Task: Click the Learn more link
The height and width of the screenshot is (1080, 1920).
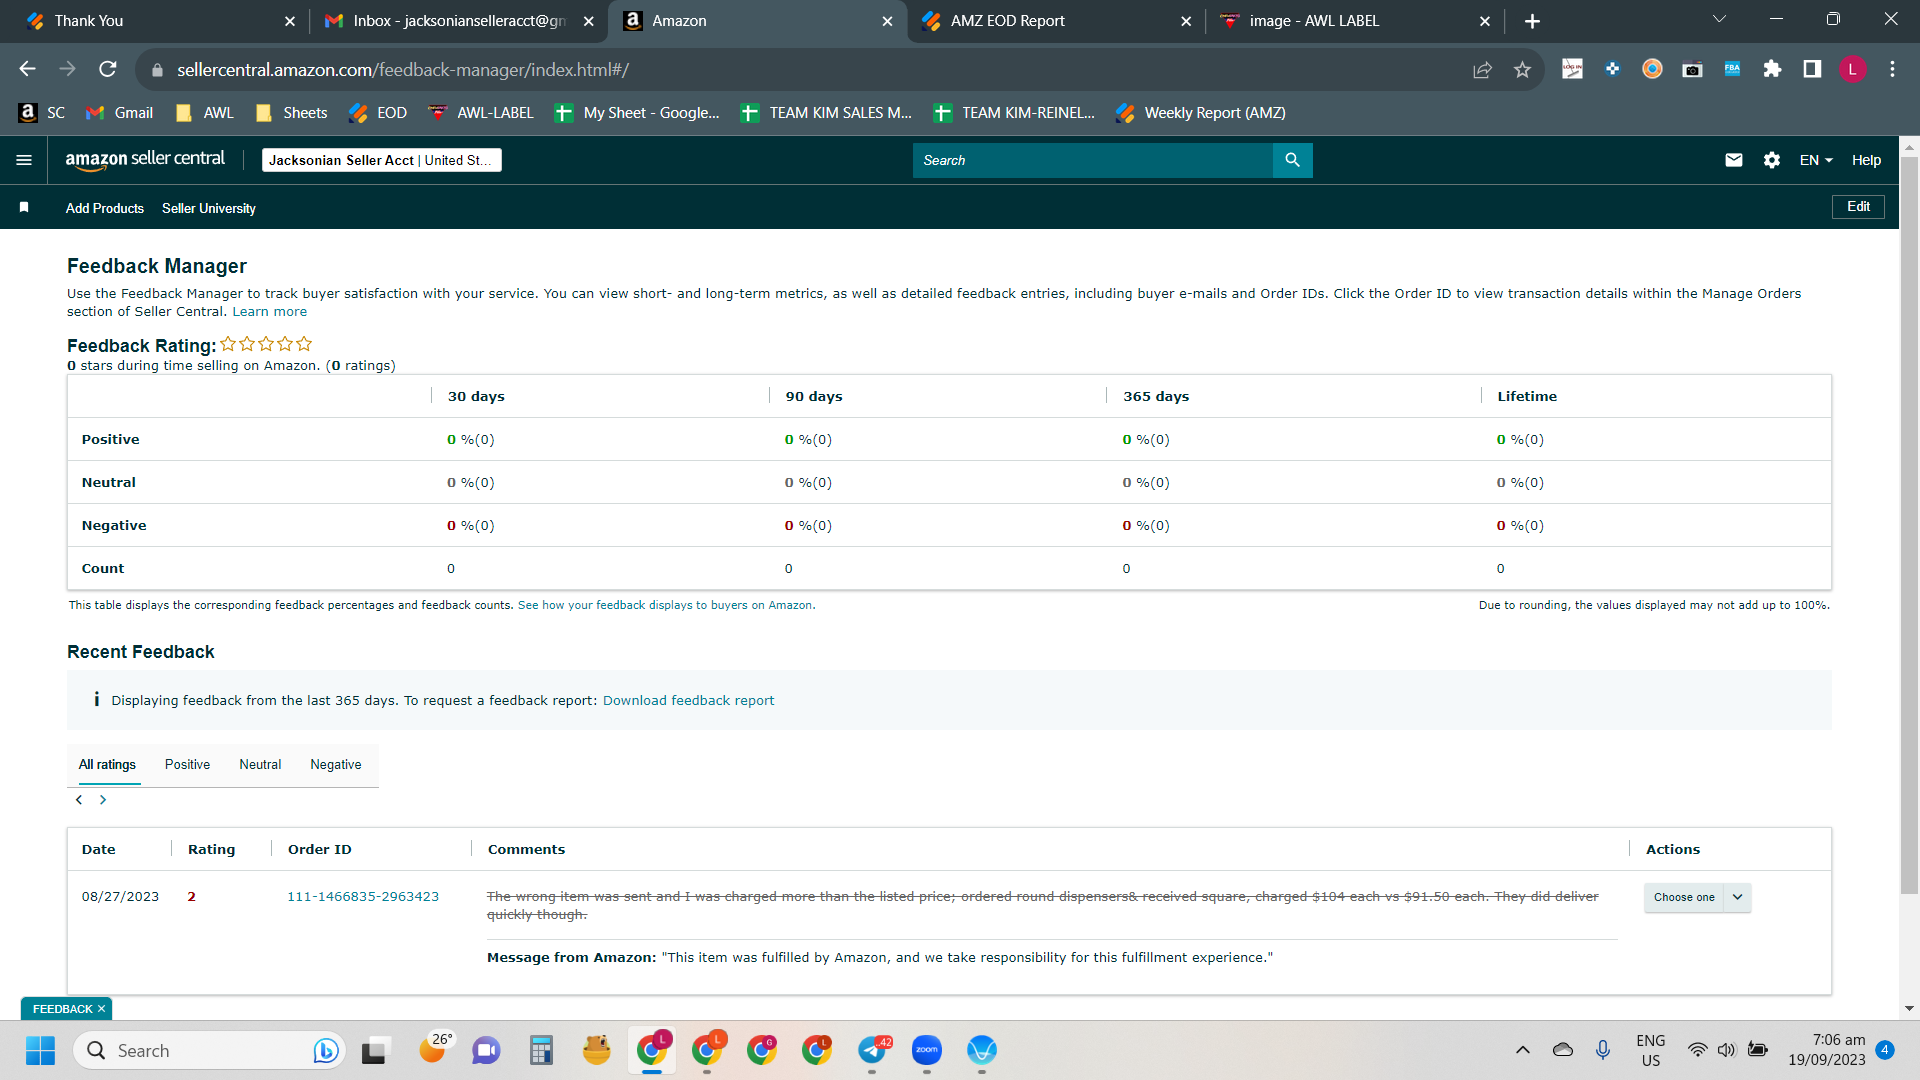Action: [270, 312]
